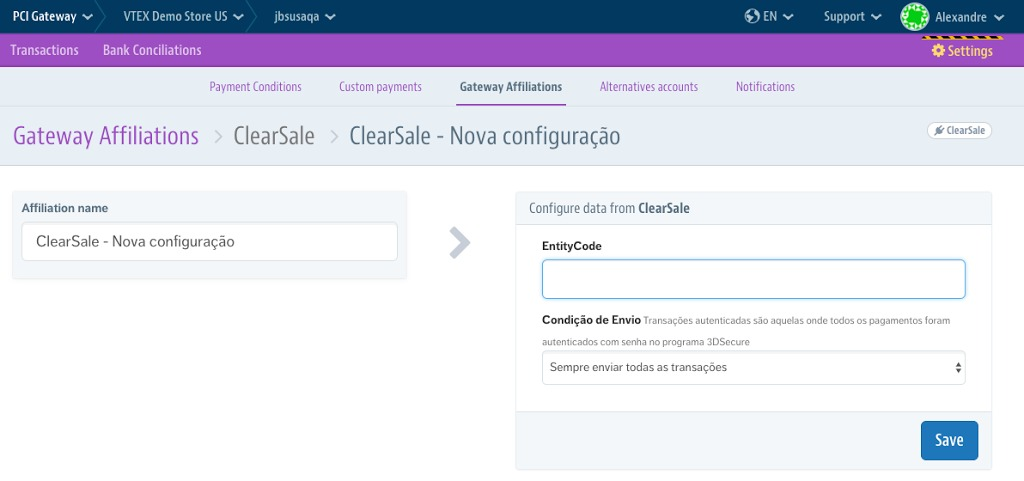
Task: Click the 'Condição de Envio' label
Action: tap(591, 320)
